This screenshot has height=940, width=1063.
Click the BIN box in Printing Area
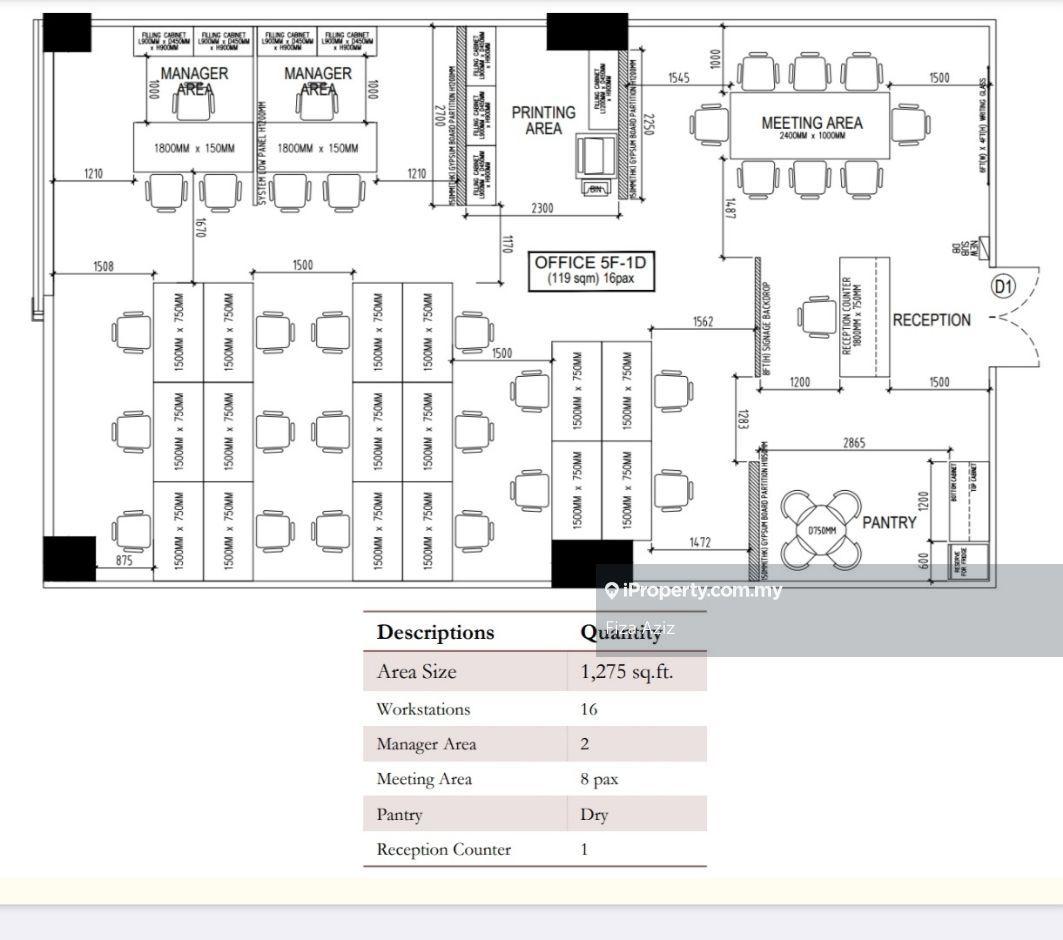pyautogui.click(x=596, y=188)
